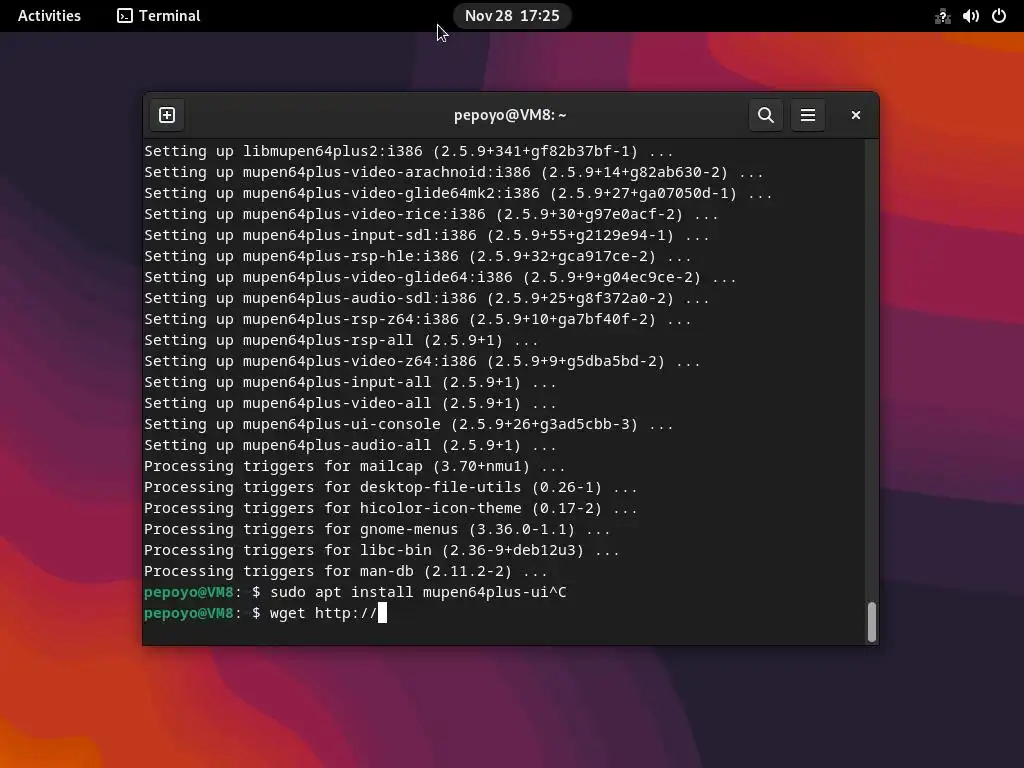Viewport: 1024px width, 768px height.
Task: Click 'Setting up mupen64plus-rsp-all' line
Action: pyautogui.click(x=341, y=341)
